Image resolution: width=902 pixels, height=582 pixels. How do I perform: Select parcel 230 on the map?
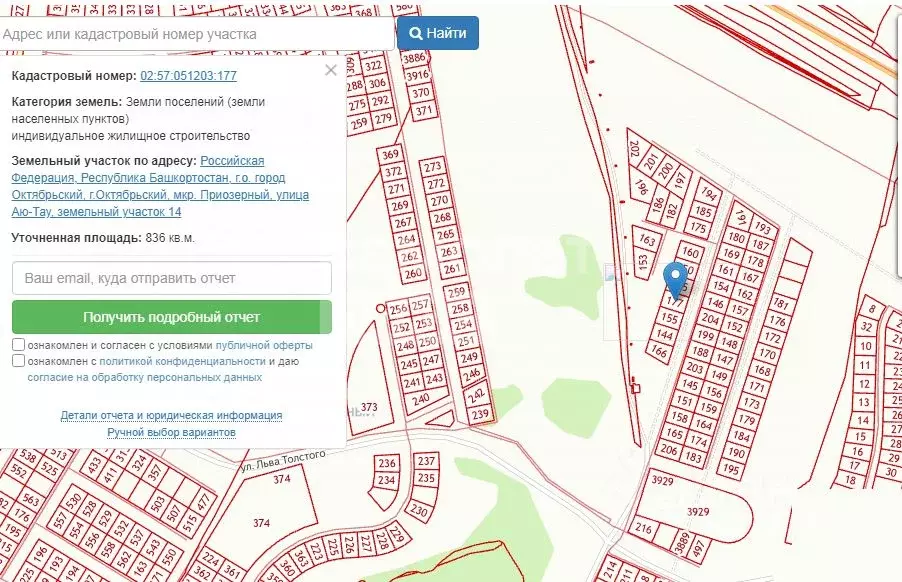click(419, 510)
